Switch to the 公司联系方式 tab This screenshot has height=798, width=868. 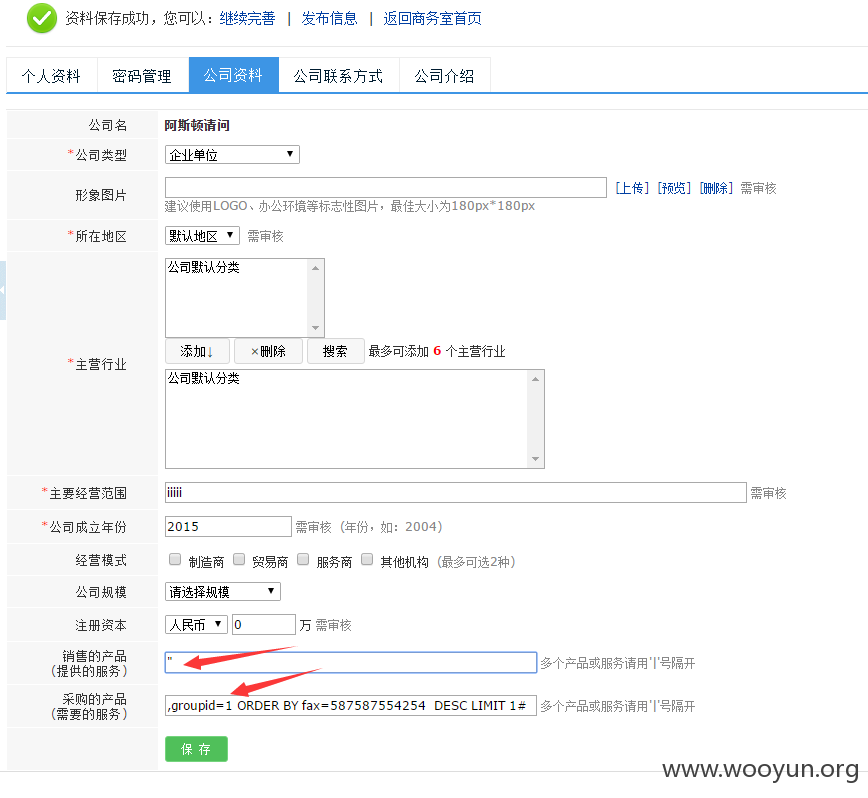click(x=338, y=76)
